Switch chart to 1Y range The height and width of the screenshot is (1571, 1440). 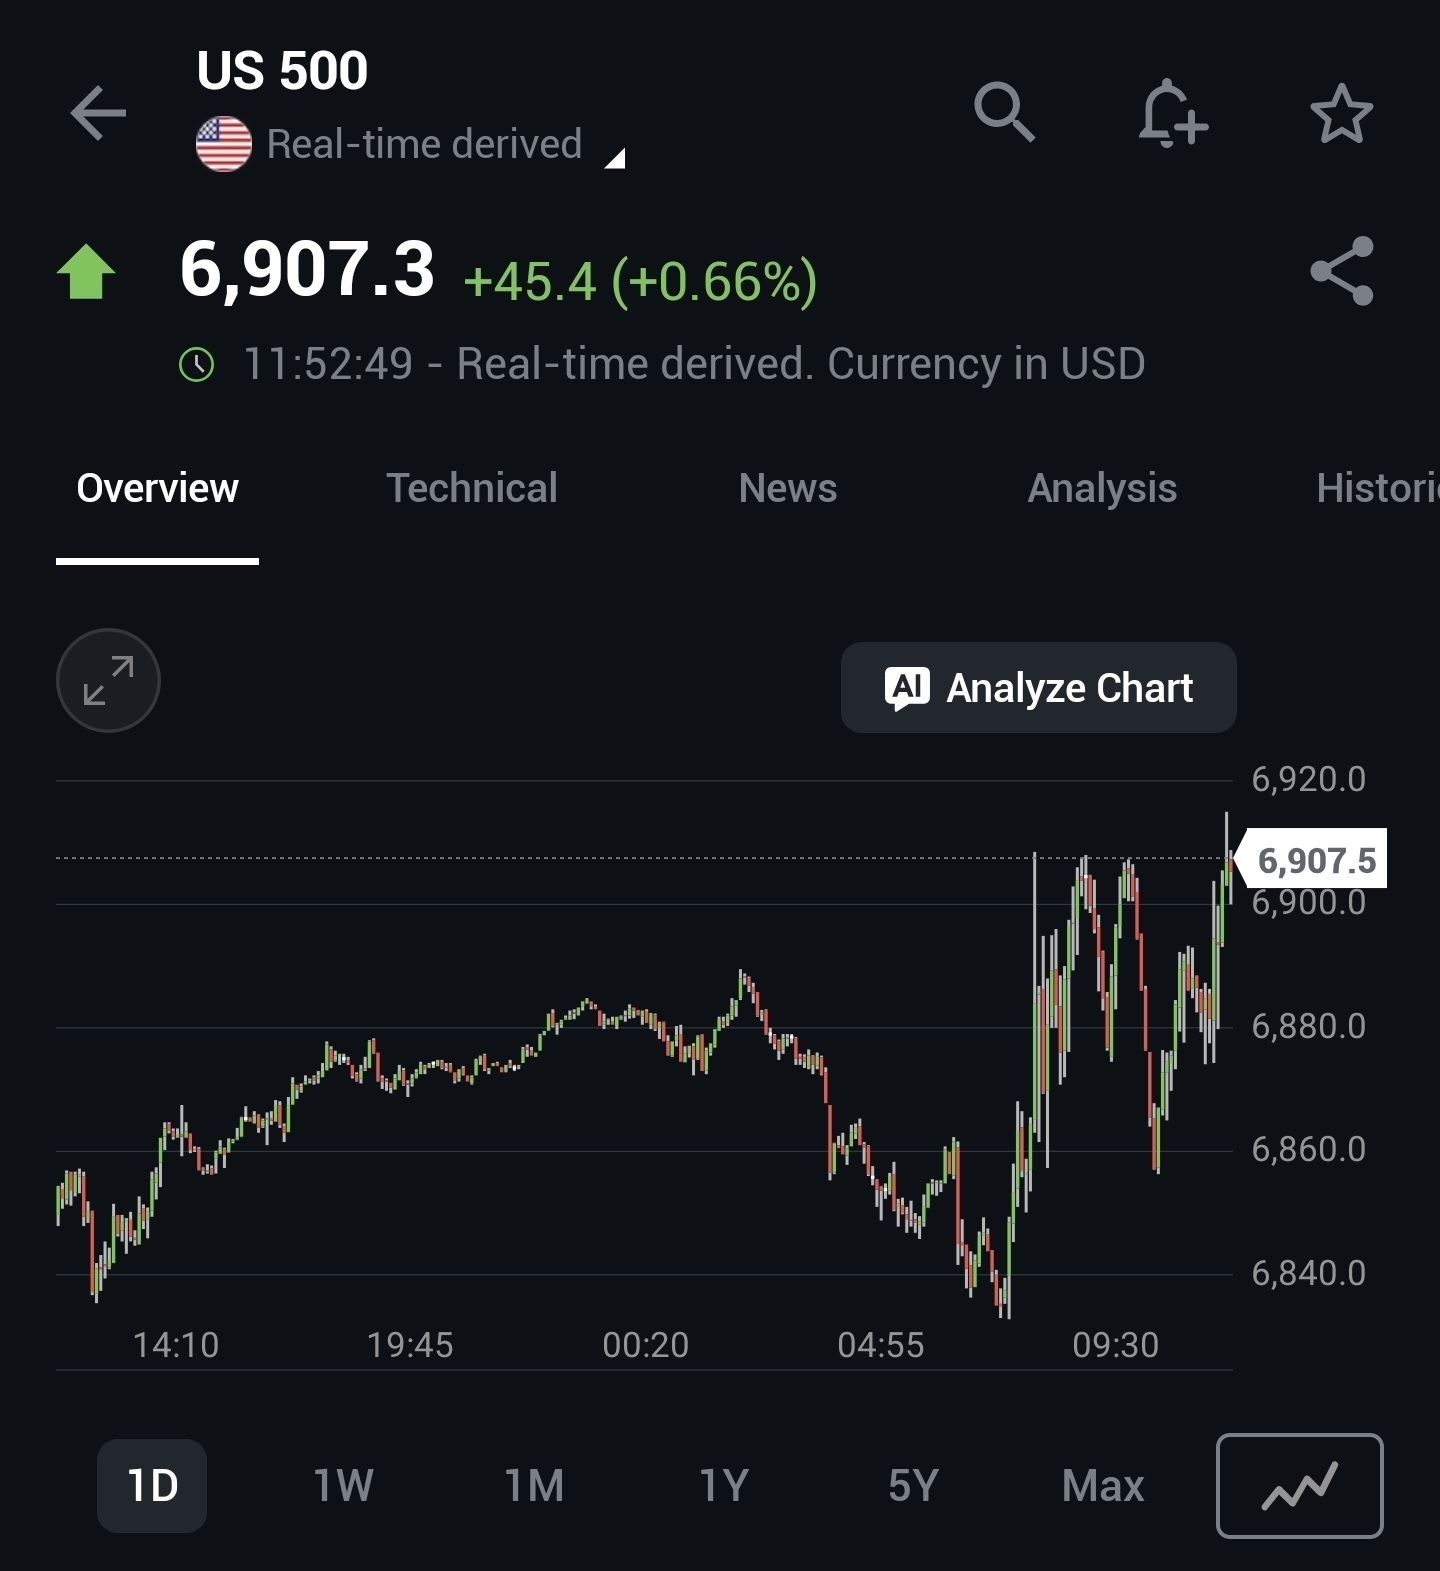coord(724,1486)
